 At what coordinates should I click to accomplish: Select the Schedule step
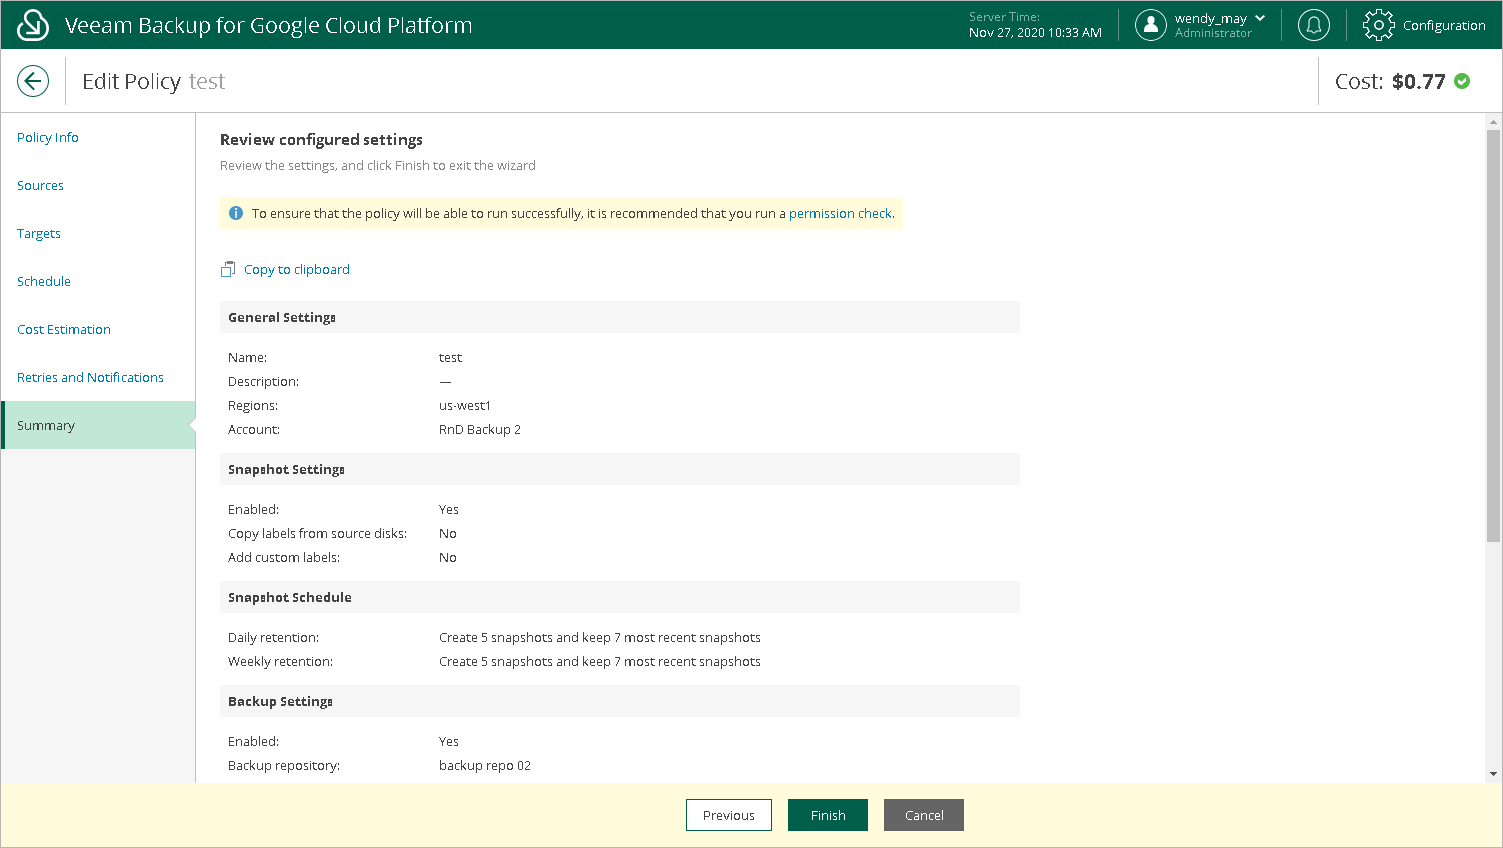(44, 282)
